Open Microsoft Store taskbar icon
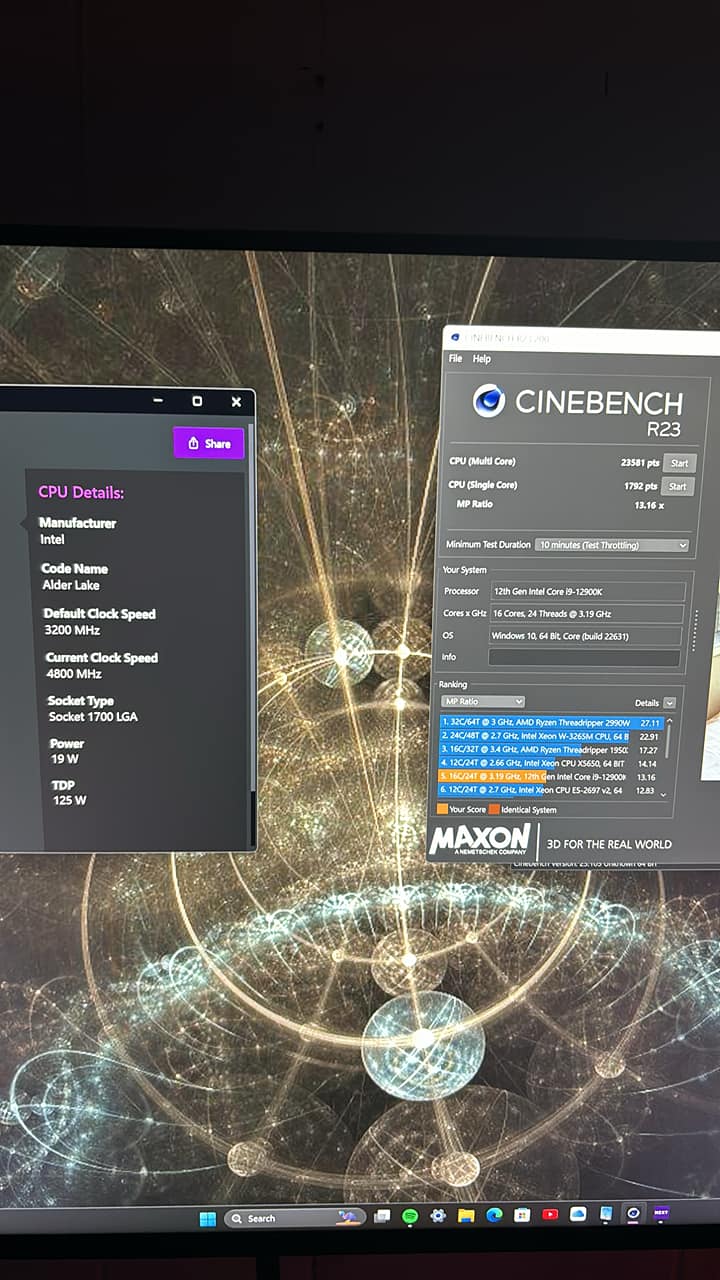Image resolution: width=720 pixels, height=1280 pixels. pyautogui.click(x=522, y=1215)
